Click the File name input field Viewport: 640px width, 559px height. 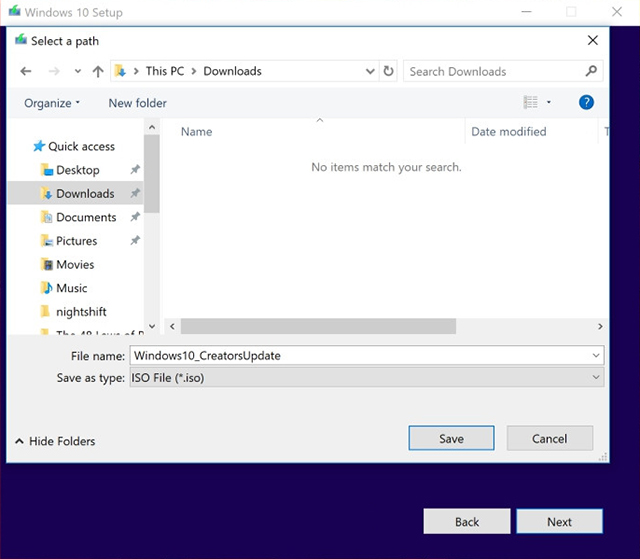[360, 355]
